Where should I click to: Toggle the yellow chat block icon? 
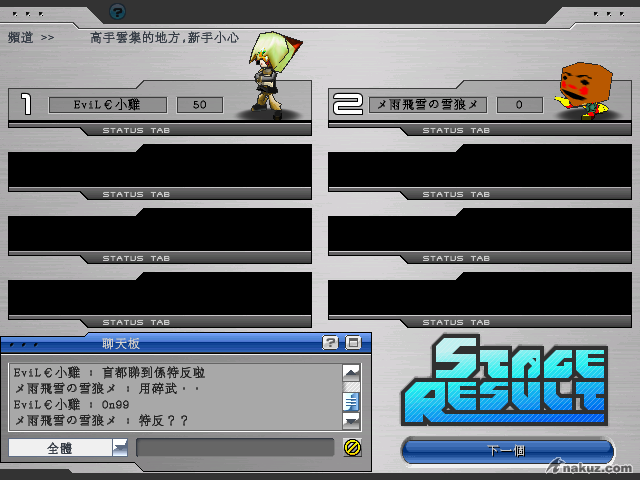pos(352,448)
